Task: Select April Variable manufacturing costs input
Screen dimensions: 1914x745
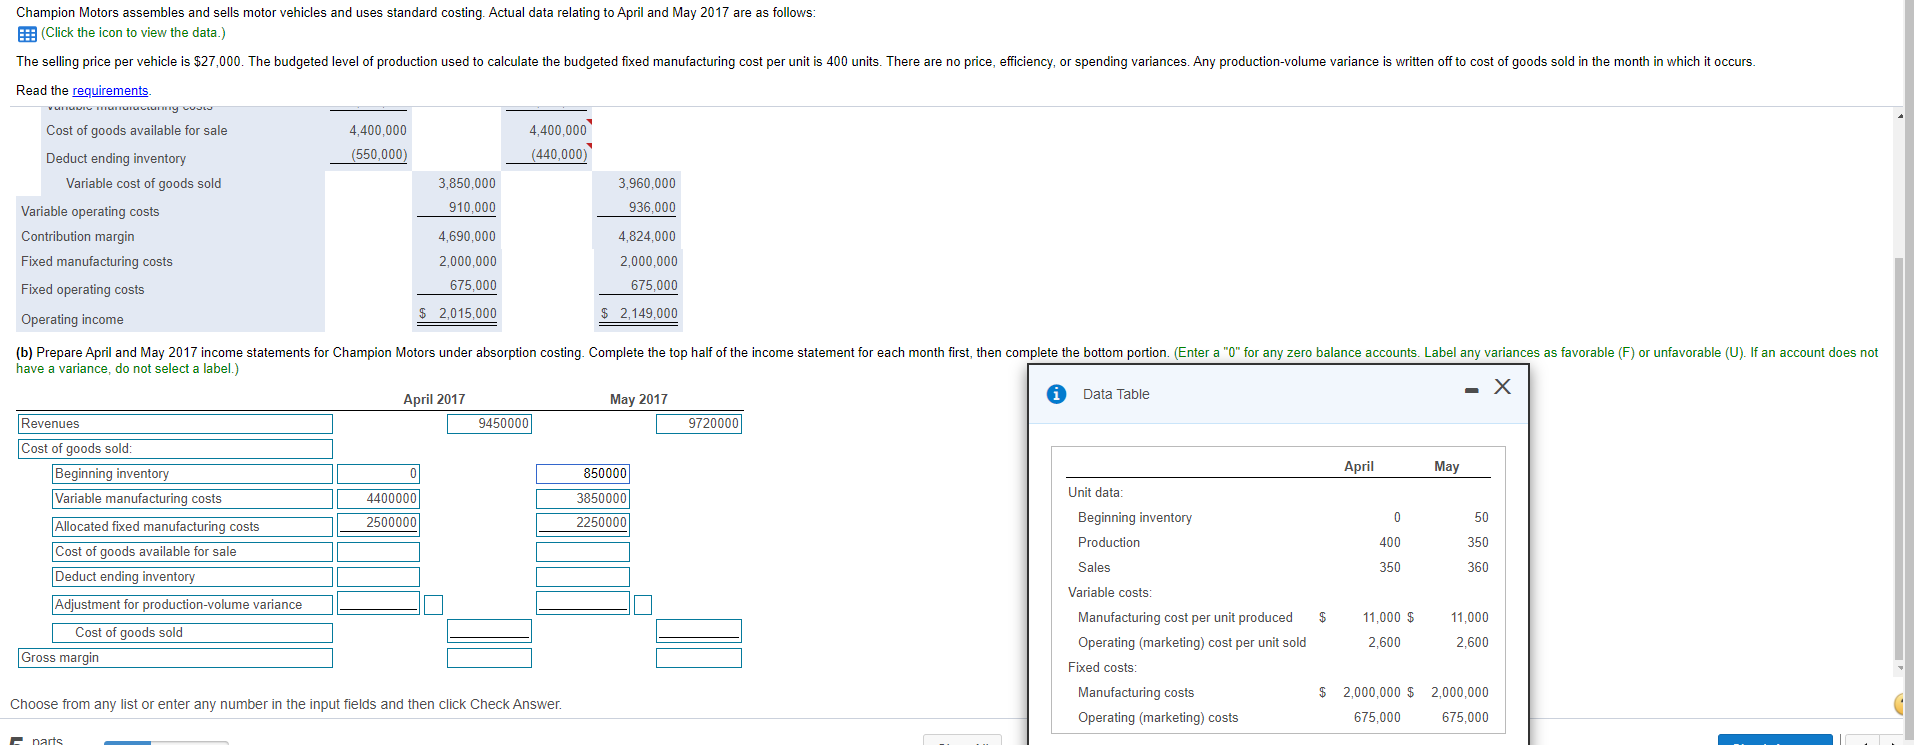Action: pyautogui.click(x=378, y=499)
